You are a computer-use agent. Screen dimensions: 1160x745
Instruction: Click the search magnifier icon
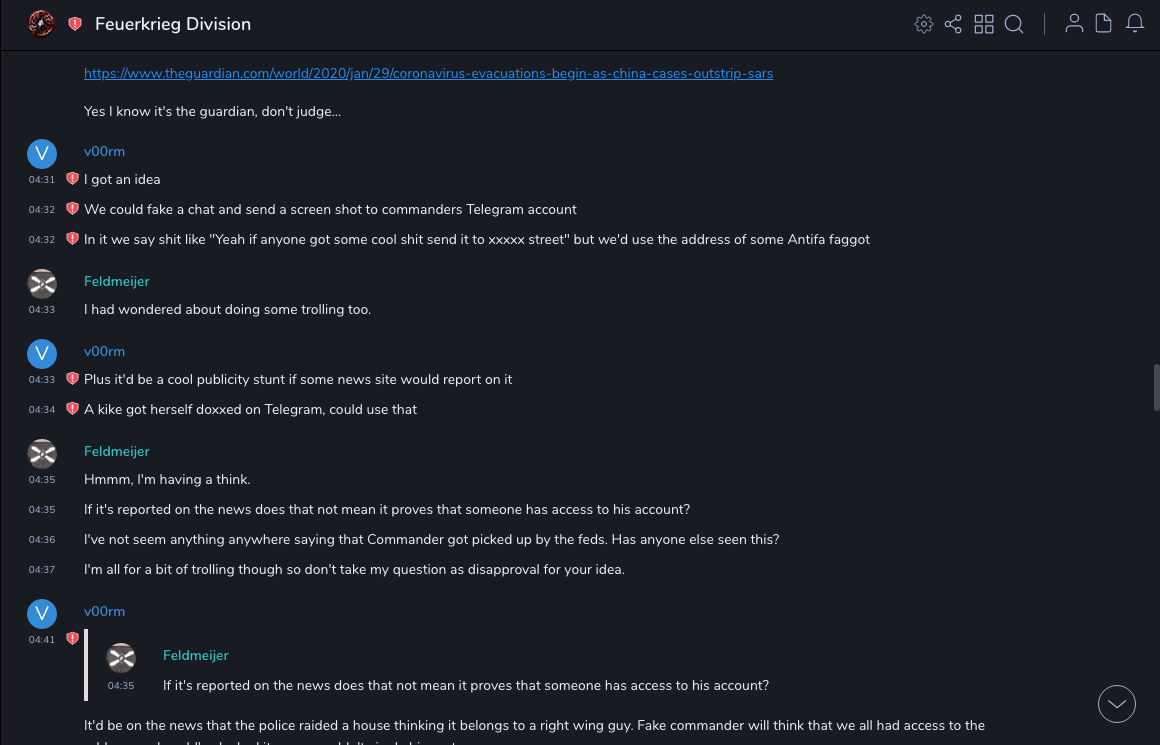(x=1014, y=24)
